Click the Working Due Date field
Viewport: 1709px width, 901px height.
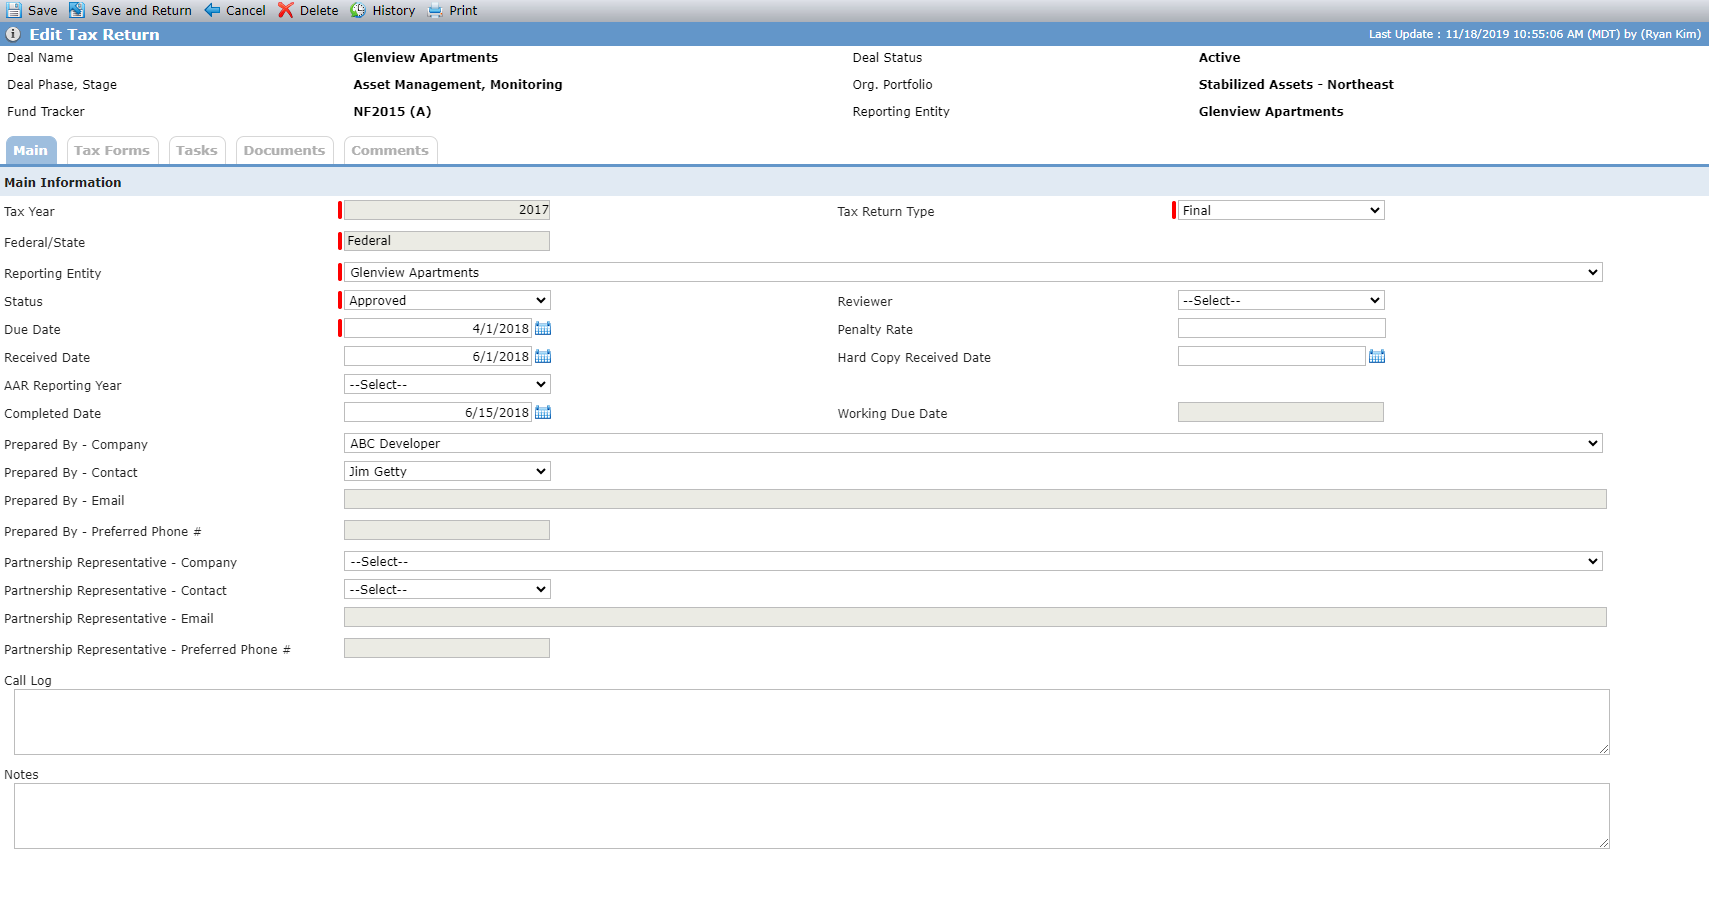[1281, 412]
